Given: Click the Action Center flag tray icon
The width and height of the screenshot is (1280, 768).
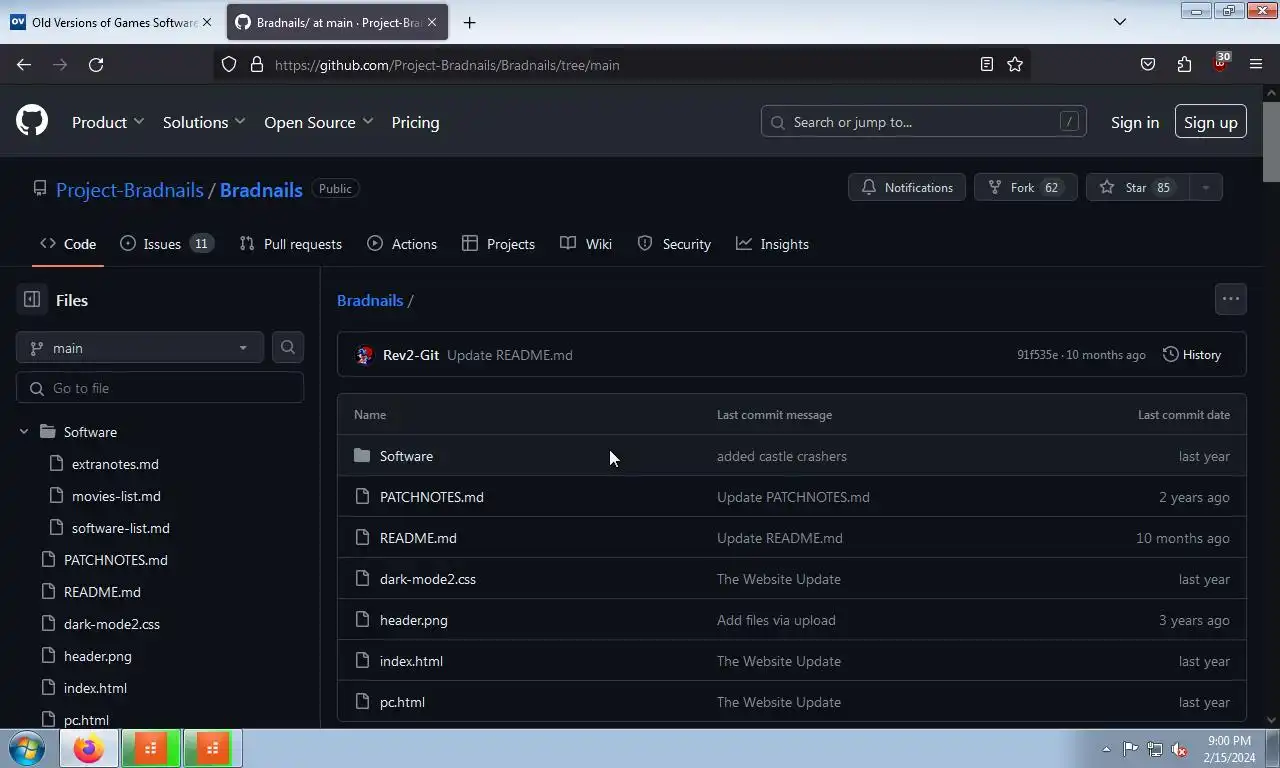Looking at the screenshot, I should pyautogui.click(x=1130, y=749).
